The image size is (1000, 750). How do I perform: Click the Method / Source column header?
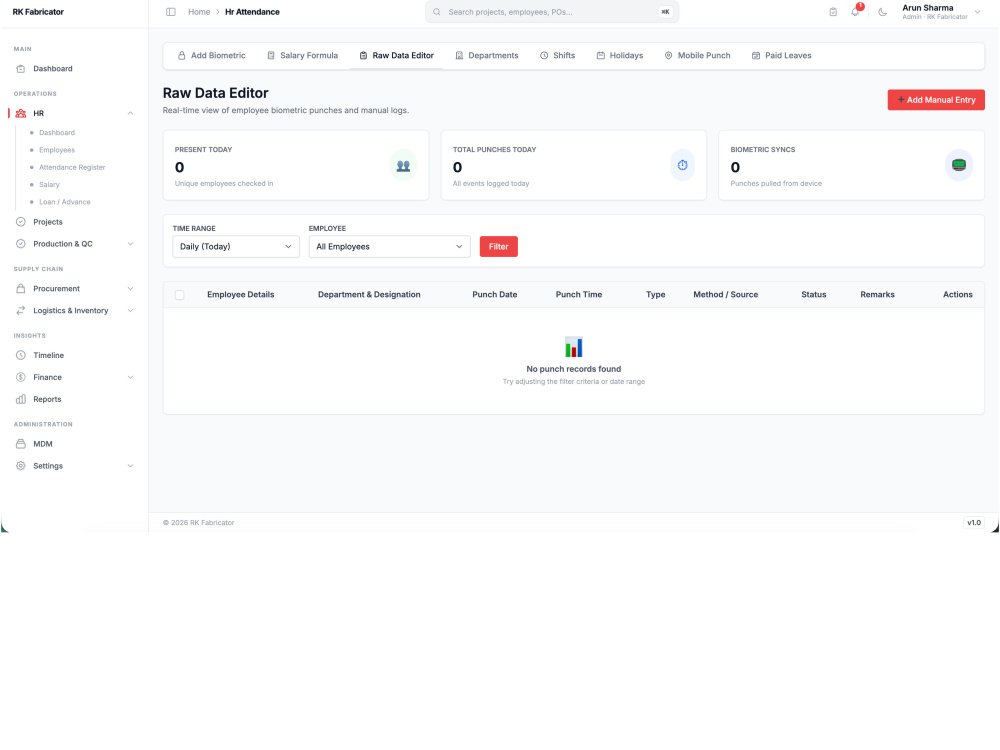[x=725, y=295]
